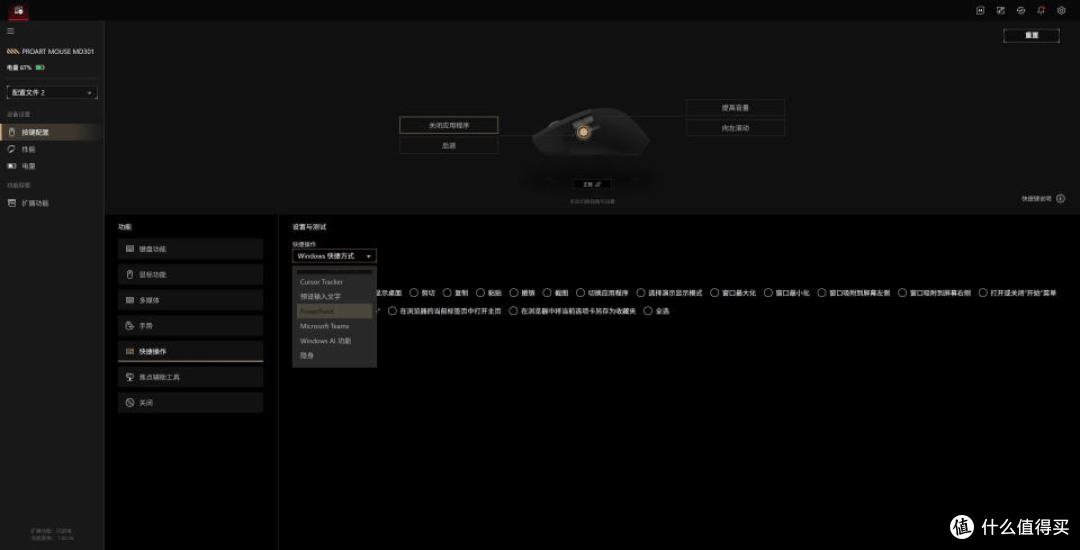Open the 扩展功能 sidebar page
The width and height of the screenshot is (1080, 550).
pyautogui.click(x=52, y=203)
